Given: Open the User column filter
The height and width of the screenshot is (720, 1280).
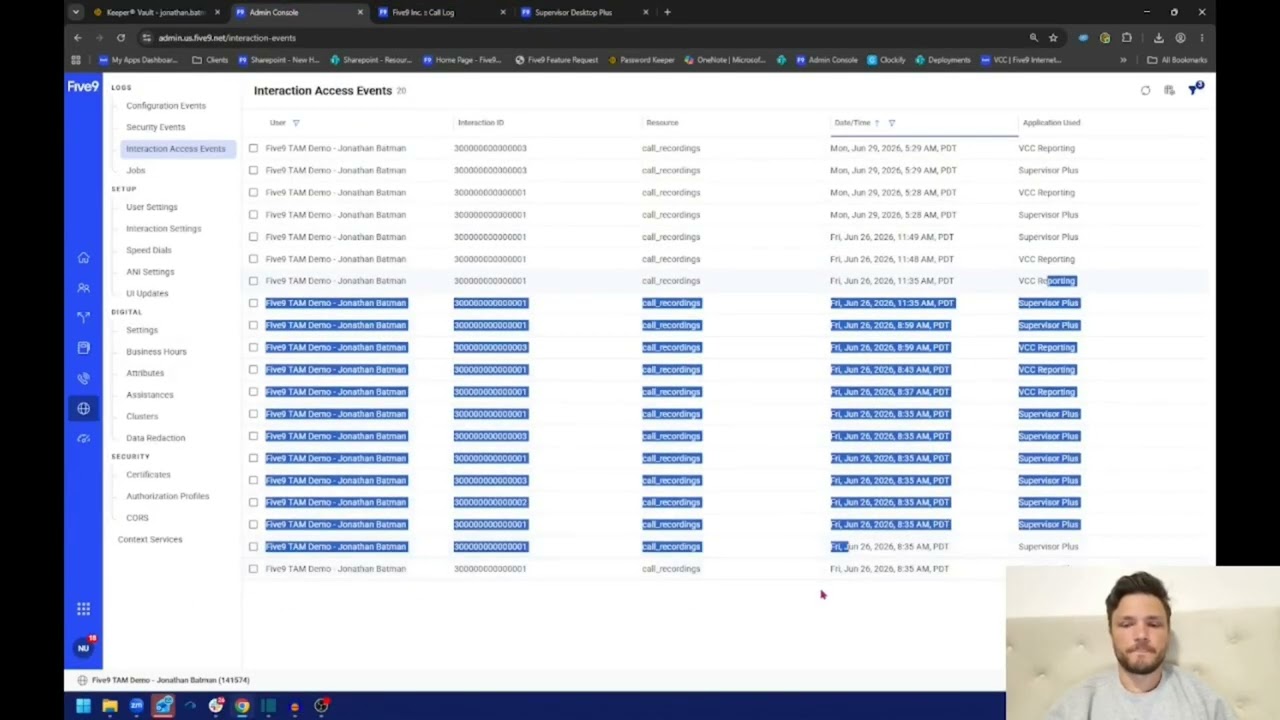Looking at the screenshot, I should [296, 123].
